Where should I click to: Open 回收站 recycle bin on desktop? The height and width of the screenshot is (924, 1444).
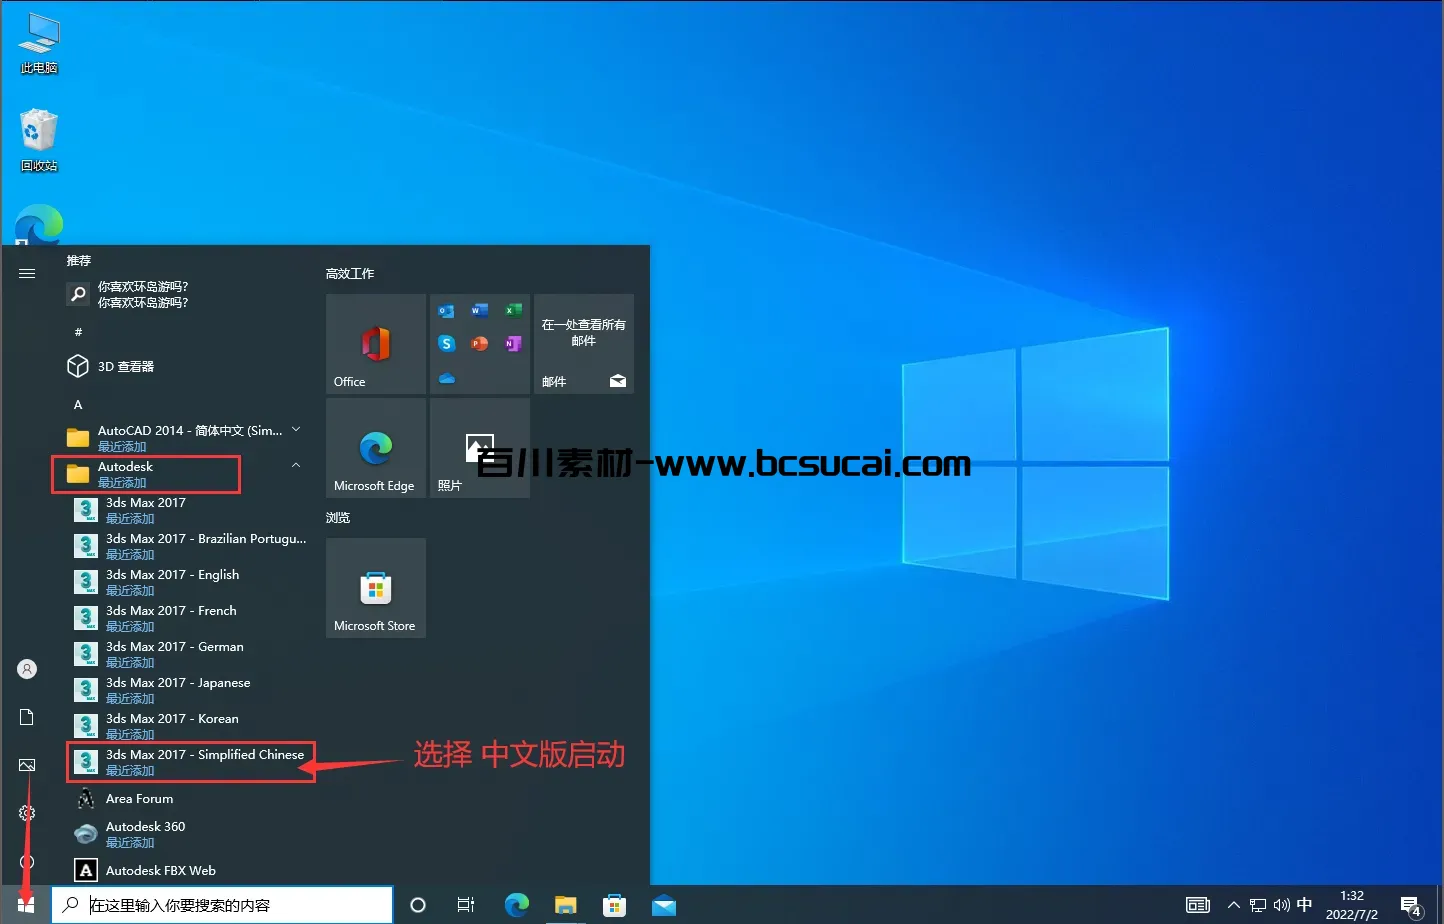click(39, 141)
